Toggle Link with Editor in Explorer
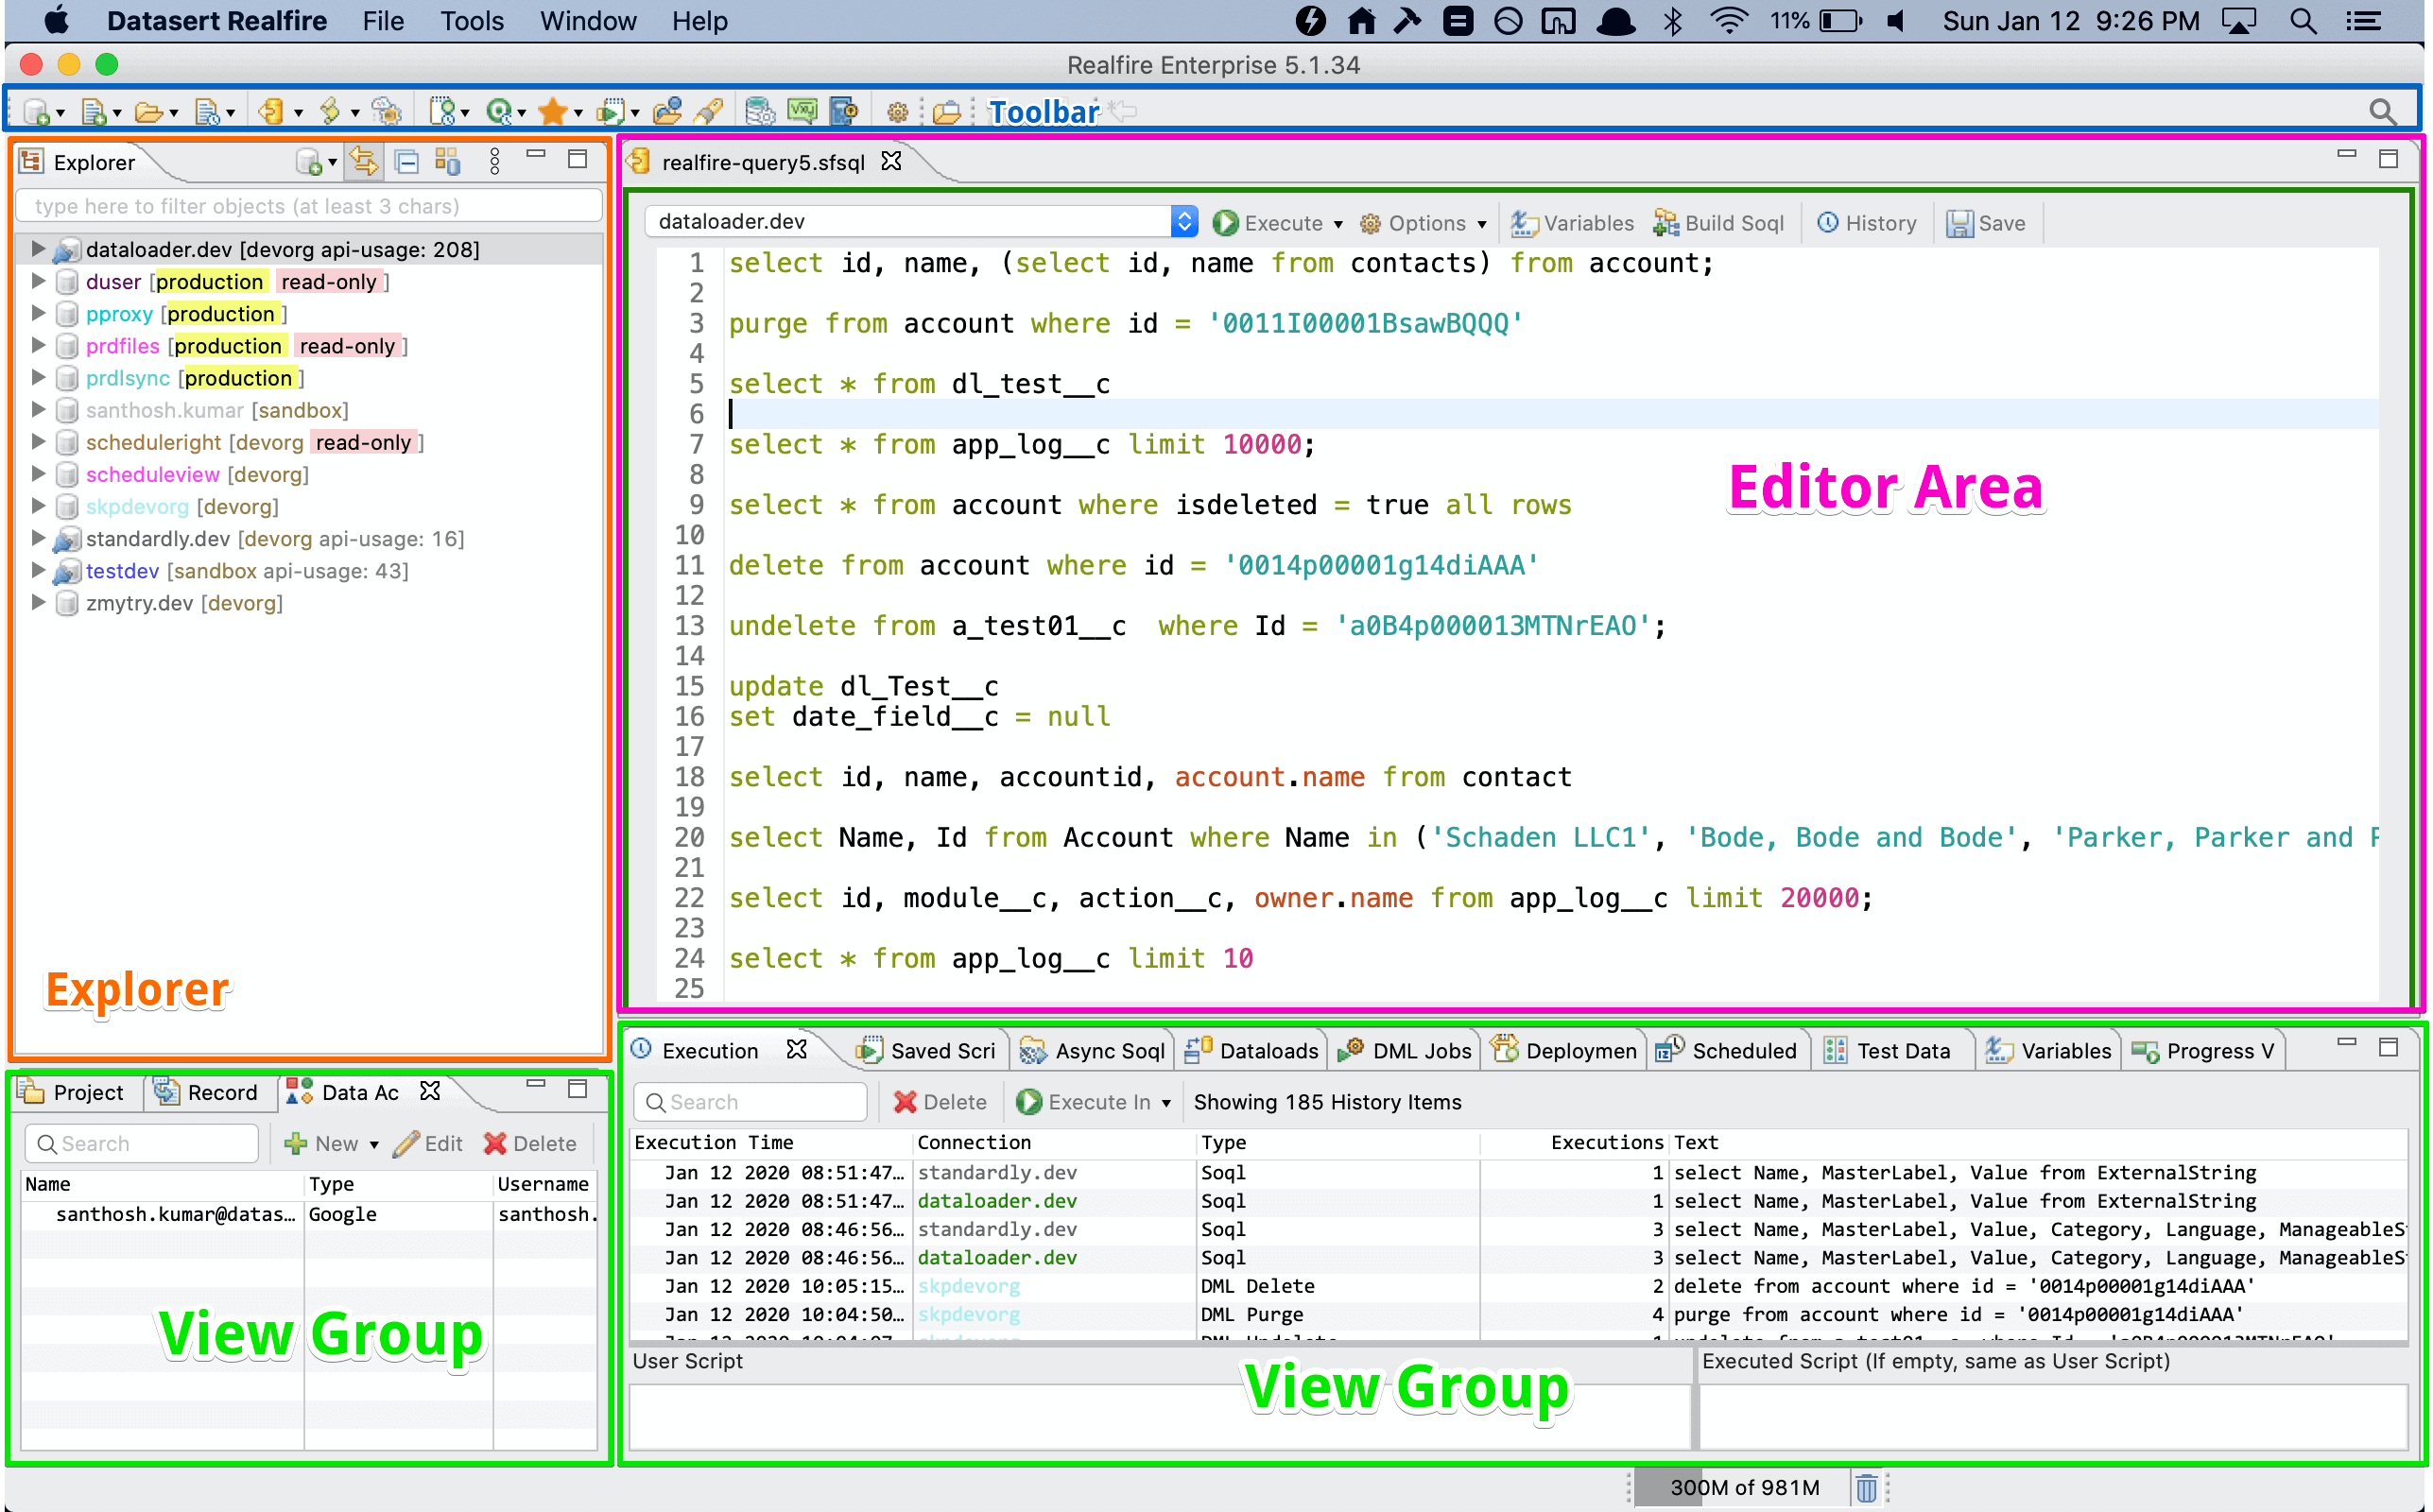Screen dimensions: 2433x1512 coord(364,161)
